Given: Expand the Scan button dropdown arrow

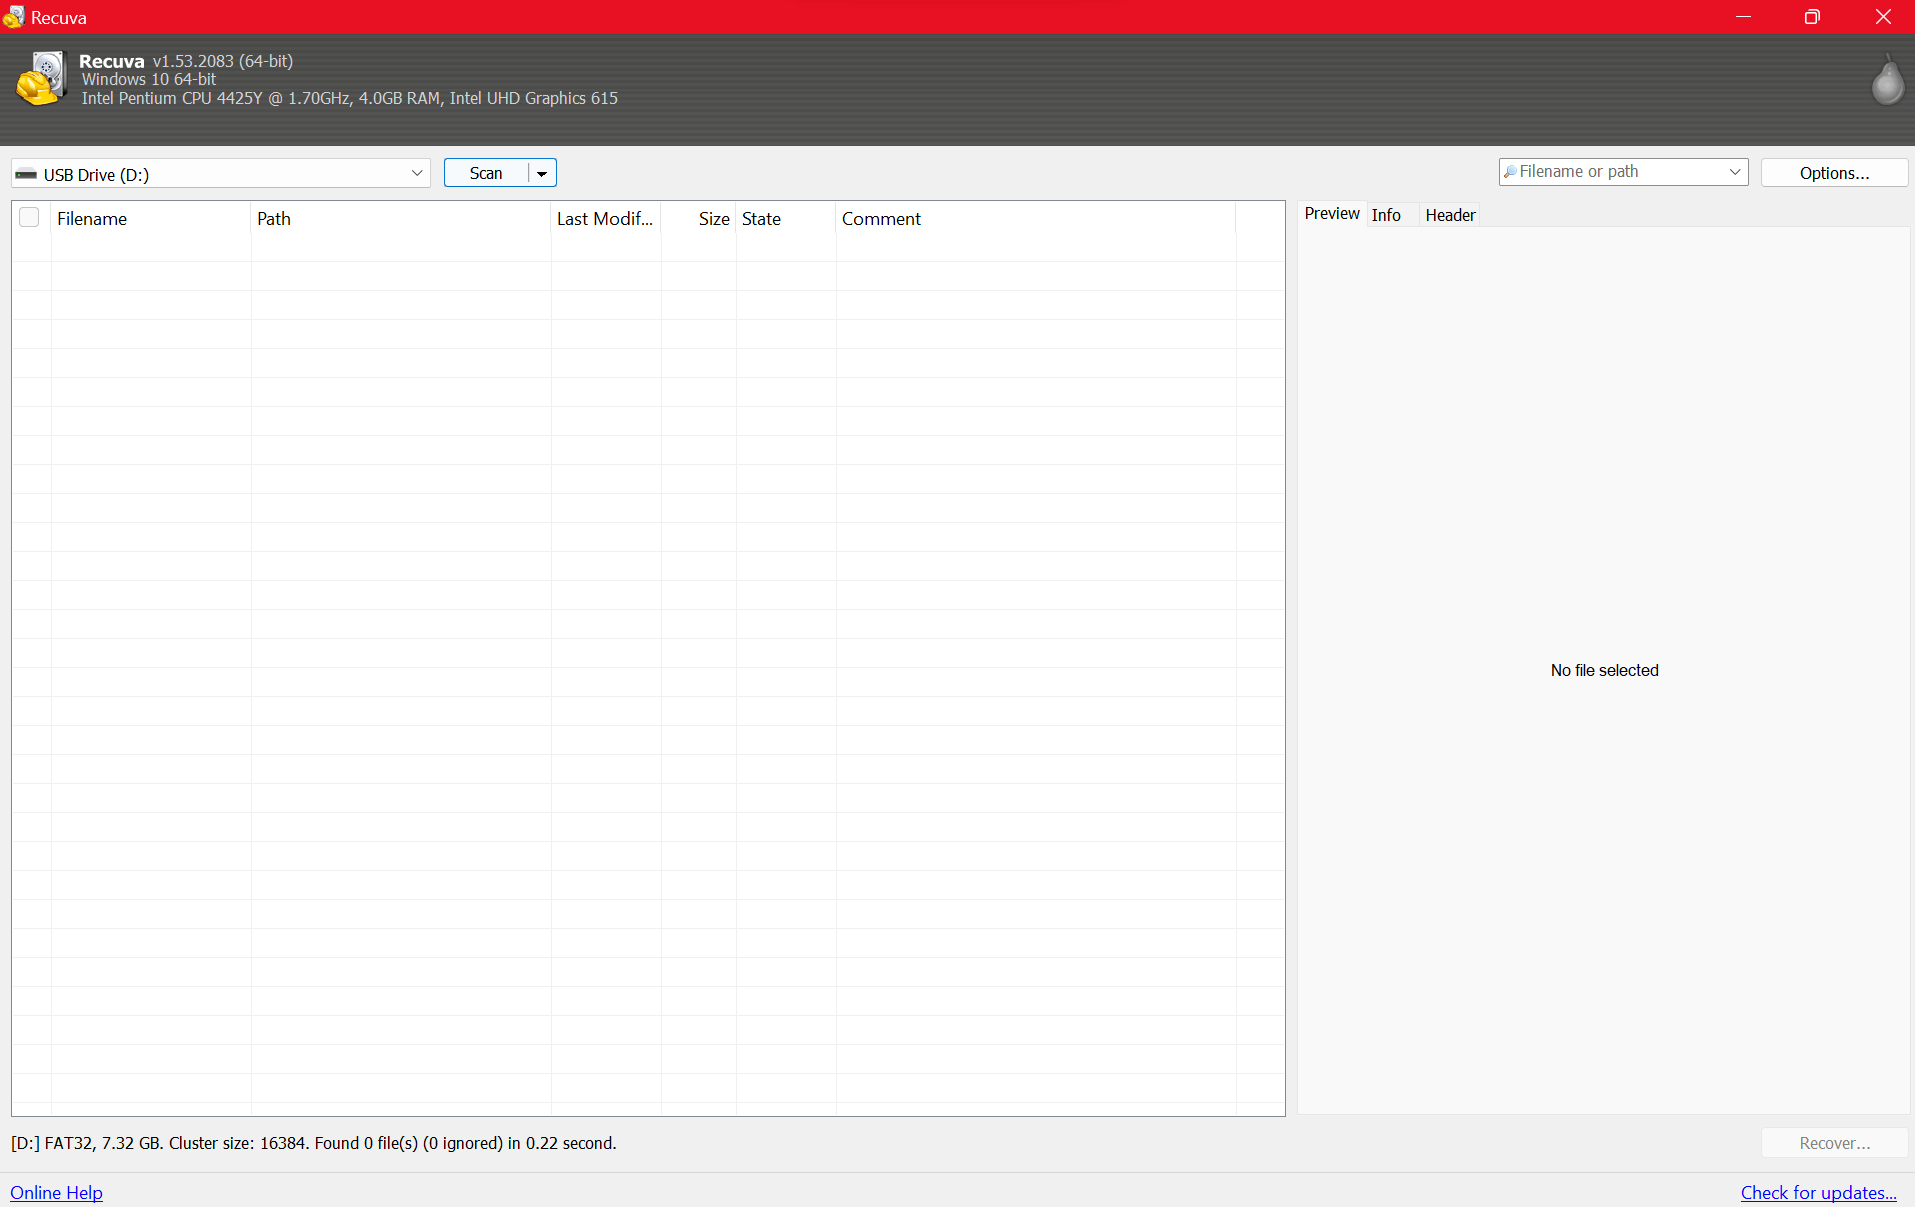Looking at the screenshot, I should 542,173.
